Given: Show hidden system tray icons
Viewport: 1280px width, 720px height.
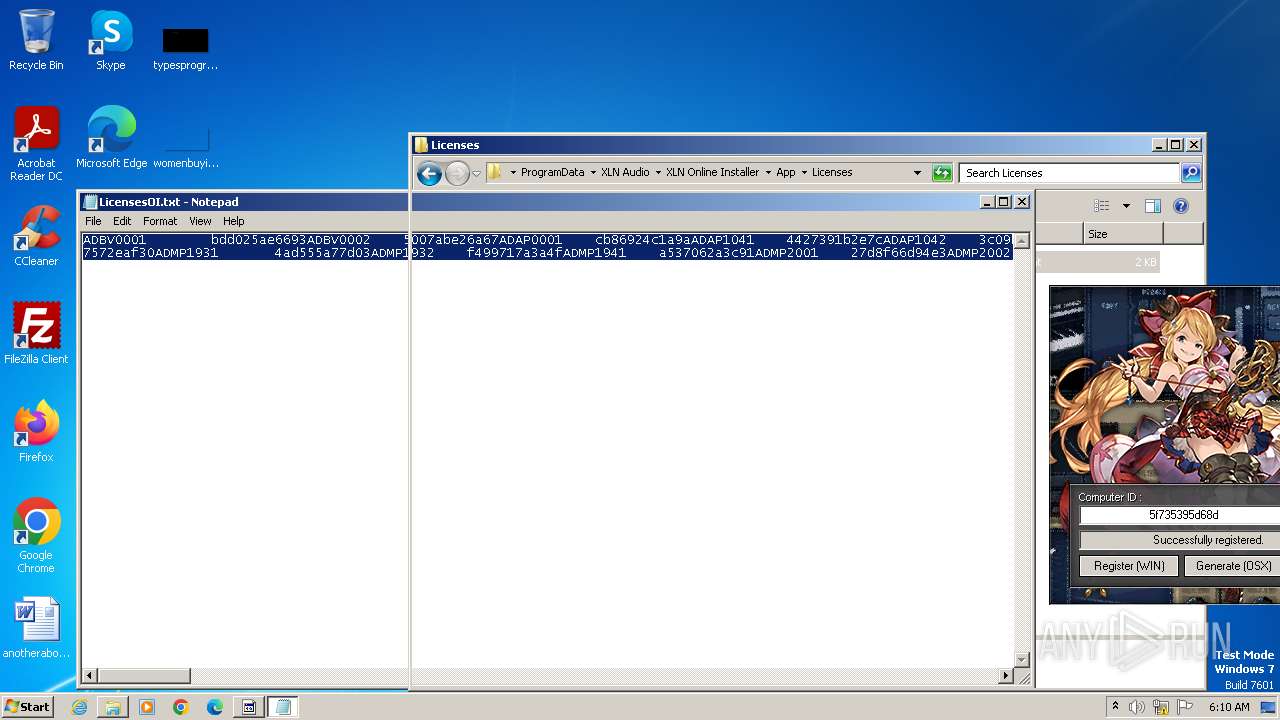Looking at the screenshot, I should (x=1115, y=707).
